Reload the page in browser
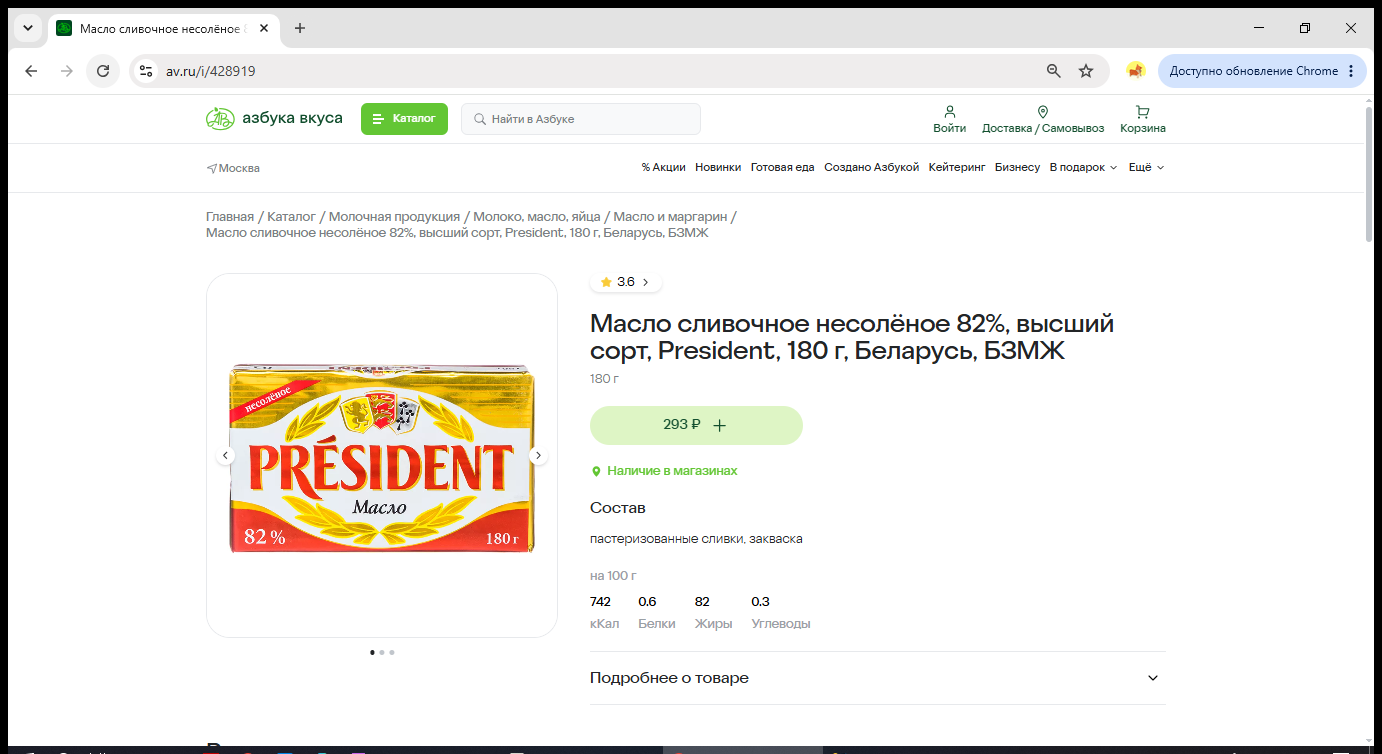 point(102,71)
